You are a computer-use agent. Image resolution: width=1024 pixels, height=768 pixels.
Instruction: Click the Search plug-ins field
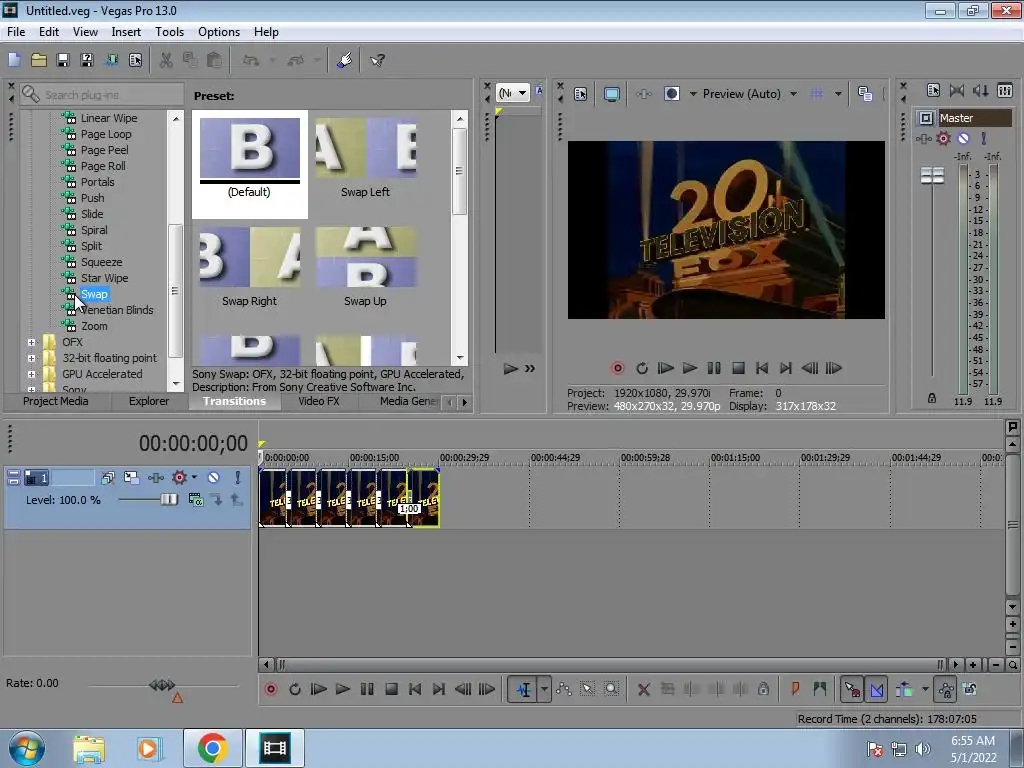coord(103,95)
